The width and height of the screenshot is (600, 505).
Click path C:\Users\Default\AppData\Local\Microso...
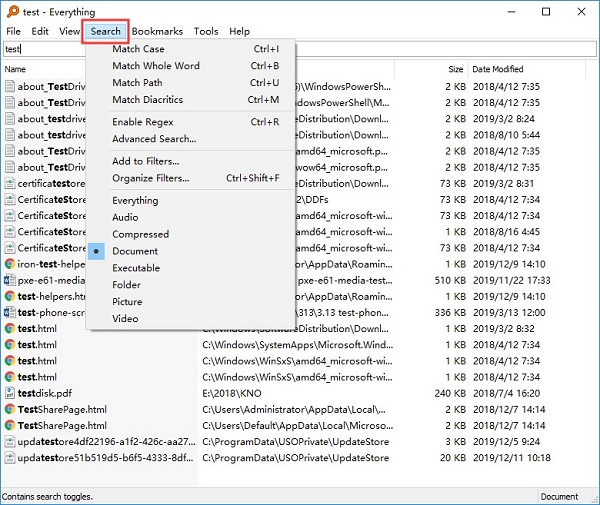tap(297, 425)
